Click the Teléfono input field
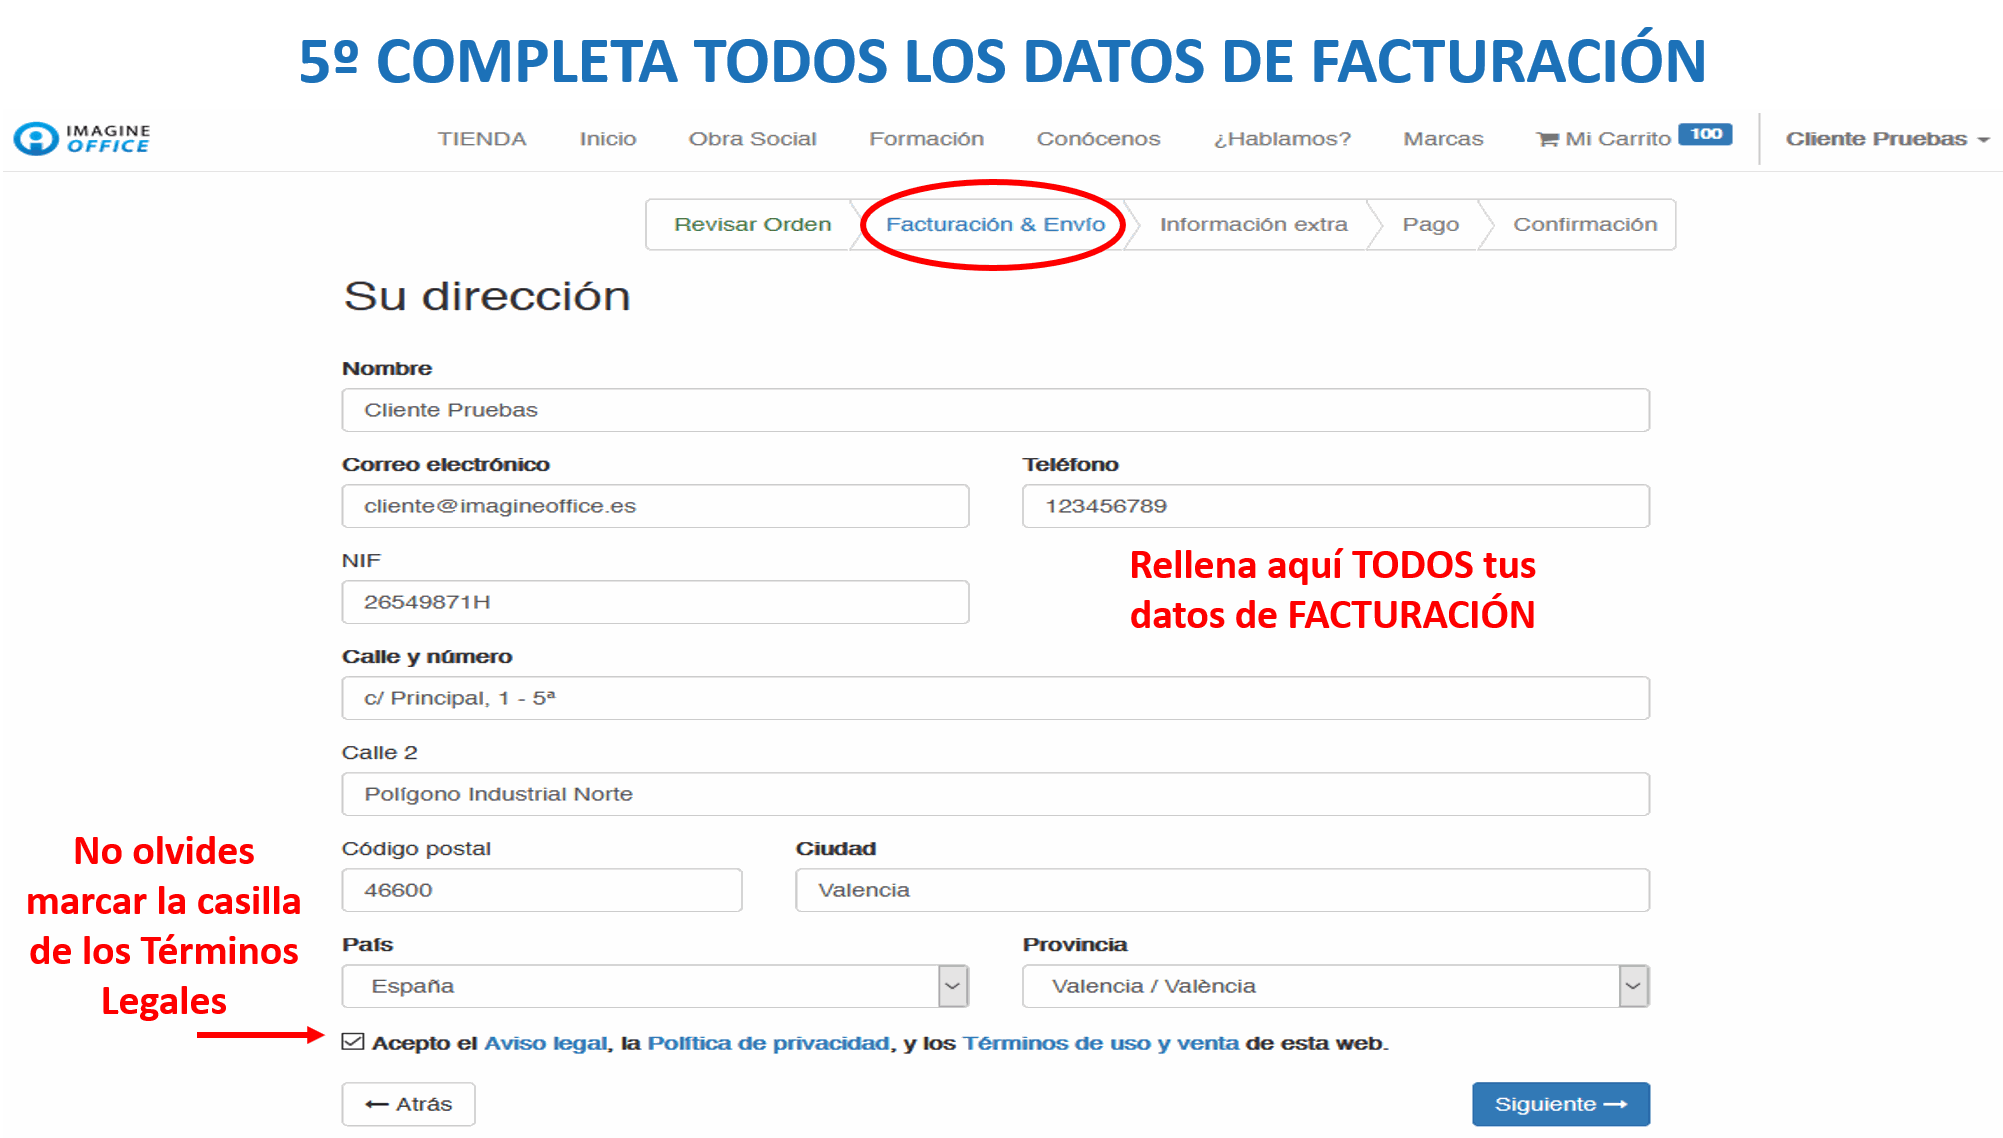 click(x=1335, y=506)
